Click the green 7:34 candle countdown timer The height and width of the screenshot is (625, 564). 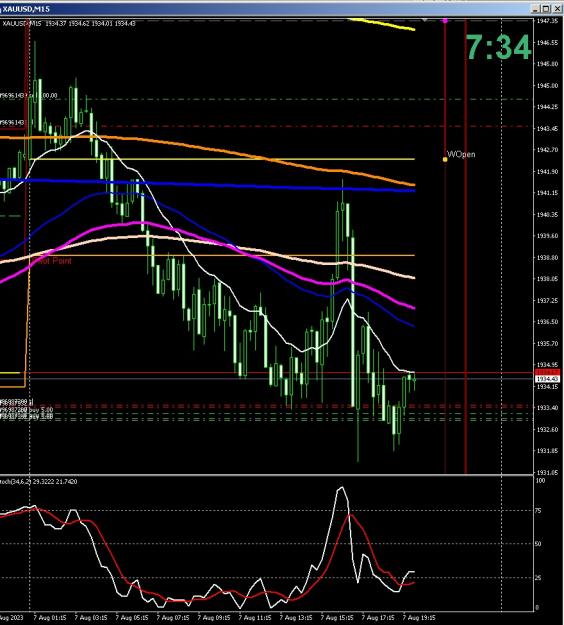[x=498, y=47]
